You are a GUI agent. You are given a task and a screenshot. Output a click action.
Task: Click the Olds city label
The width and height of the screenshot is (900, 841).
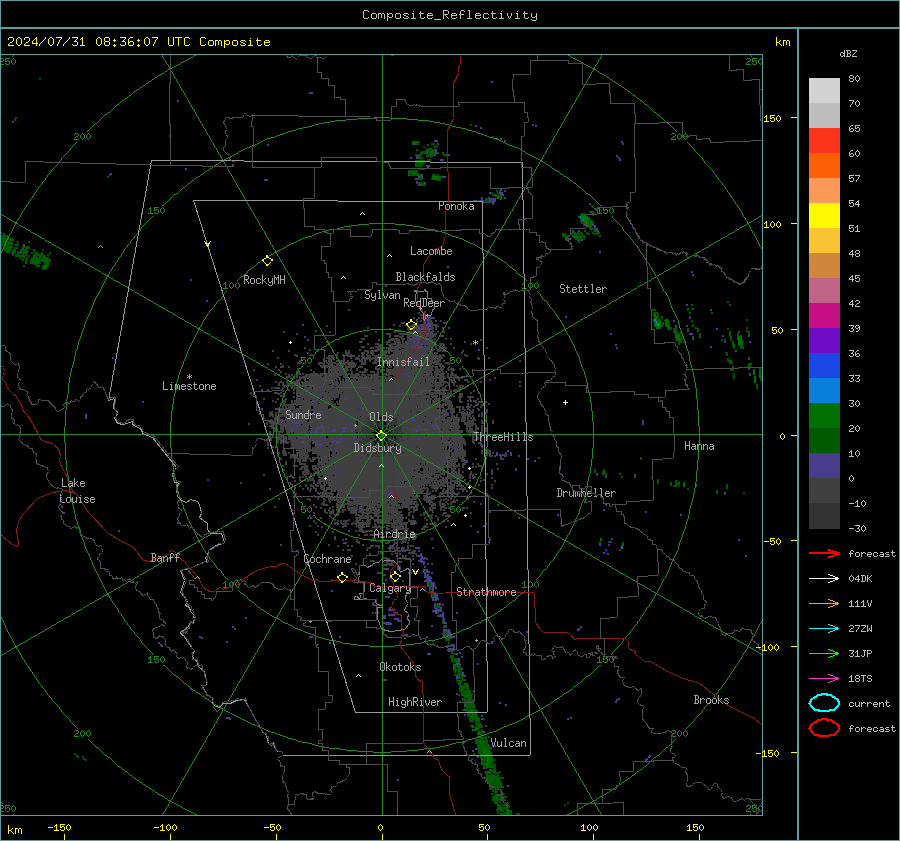381,417
